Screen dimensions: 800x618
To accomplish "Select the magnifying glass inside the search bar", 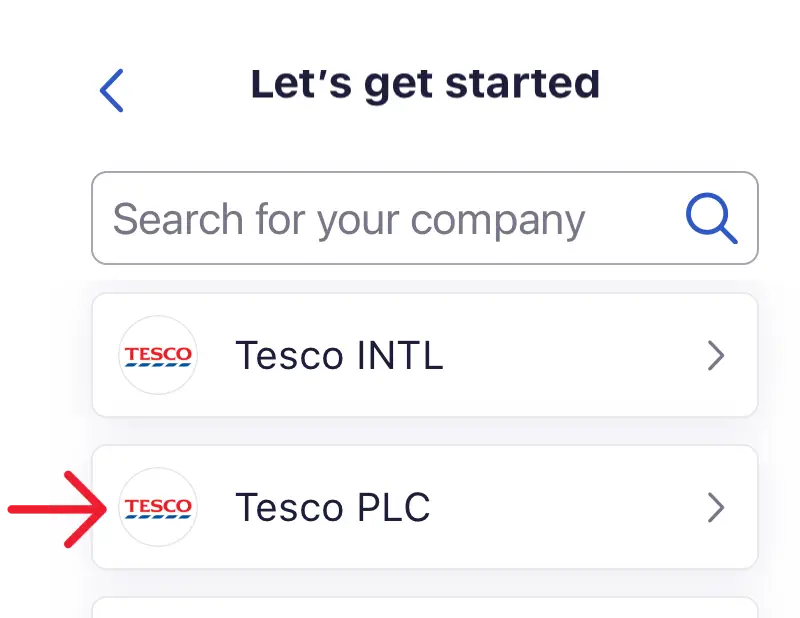I will [x=712, y=218].
